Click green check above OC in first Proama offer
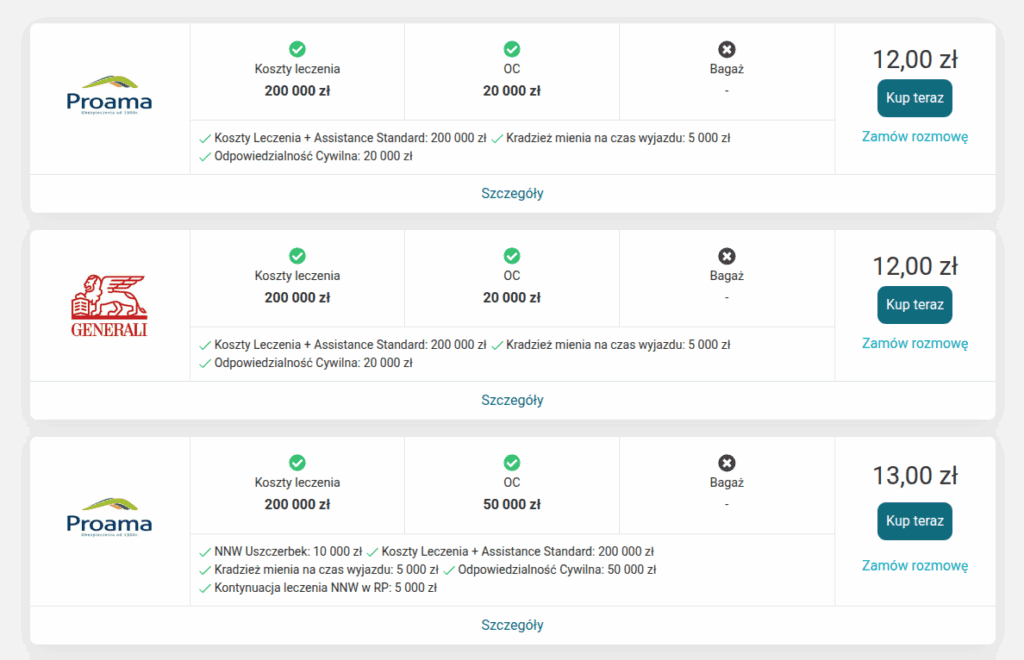The image size is (1024, 660). click(512, 49)
